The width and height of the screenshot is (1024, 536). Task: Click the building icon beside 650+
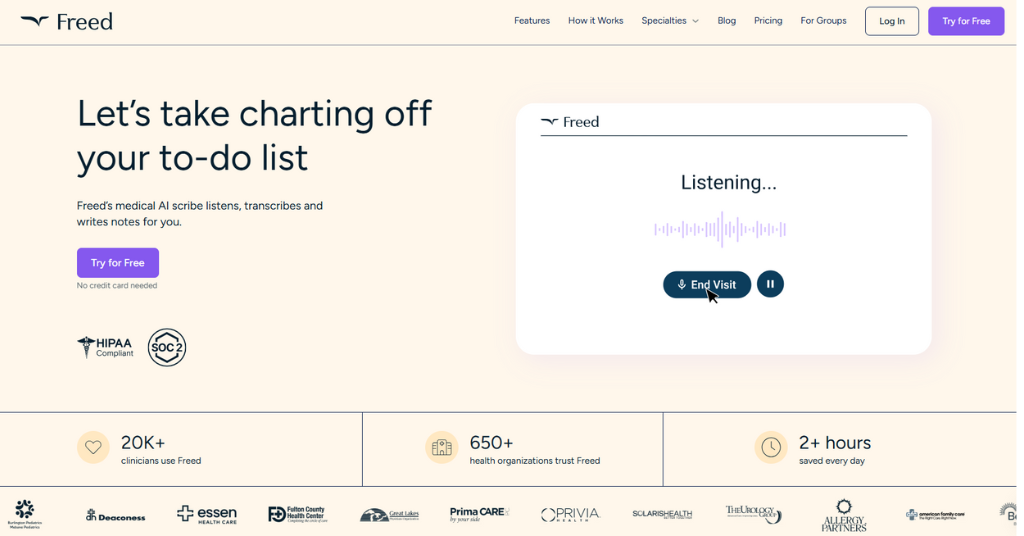441,447
